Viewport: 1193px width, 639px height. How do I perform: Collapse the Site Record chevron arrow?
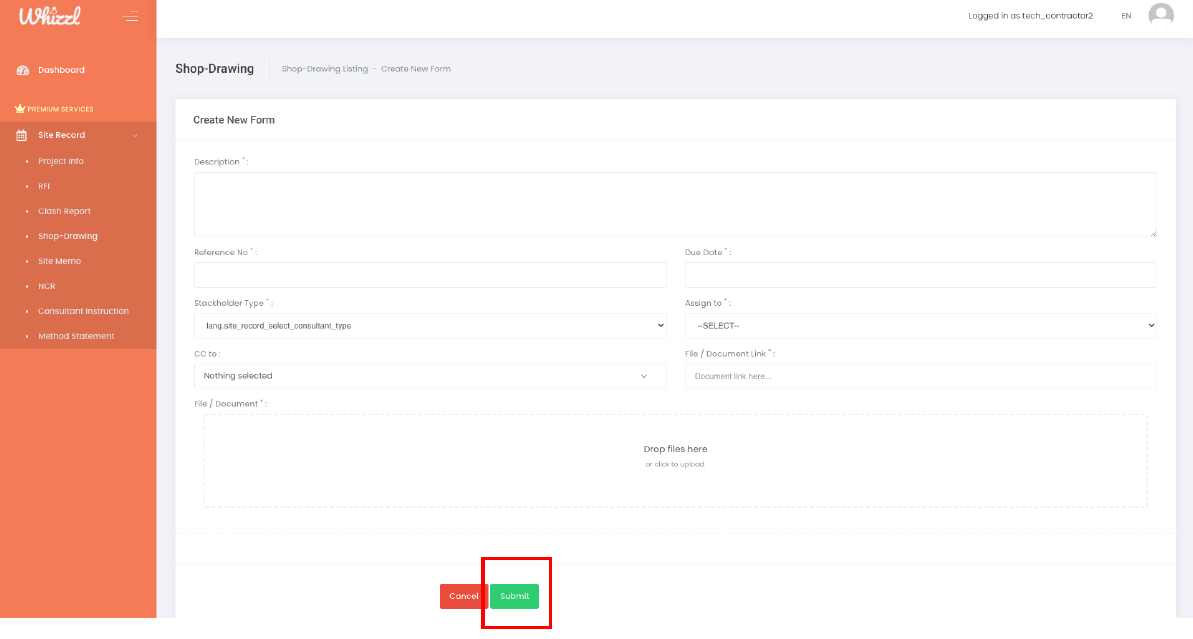[x=135, y=135]
